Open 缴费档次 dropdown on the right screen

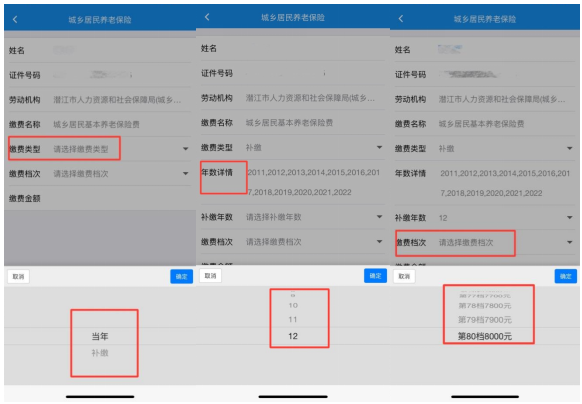[485, 243]
